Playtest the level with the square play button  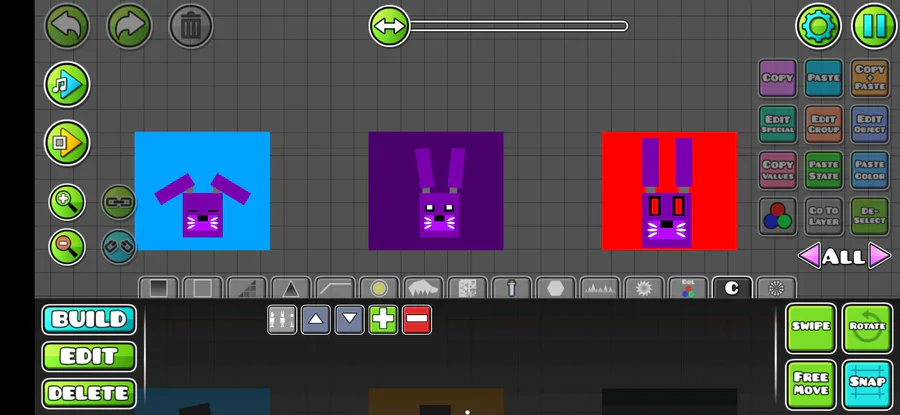click(67, 142)
